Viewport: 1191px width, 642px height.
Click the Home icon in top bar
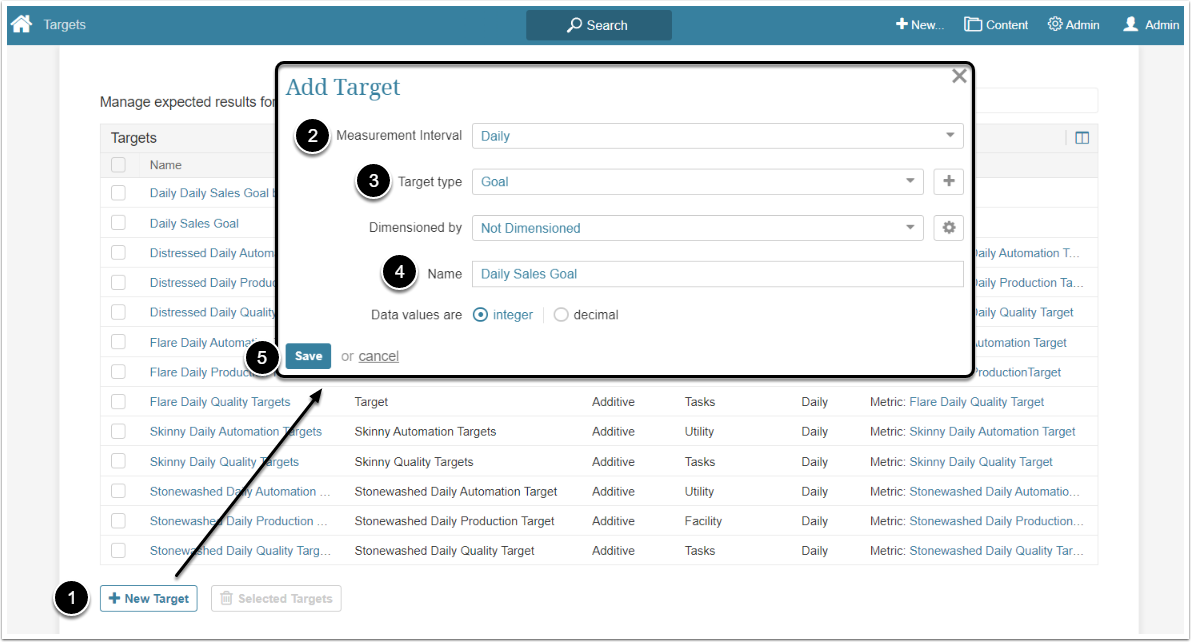click(x=21, y=24)
